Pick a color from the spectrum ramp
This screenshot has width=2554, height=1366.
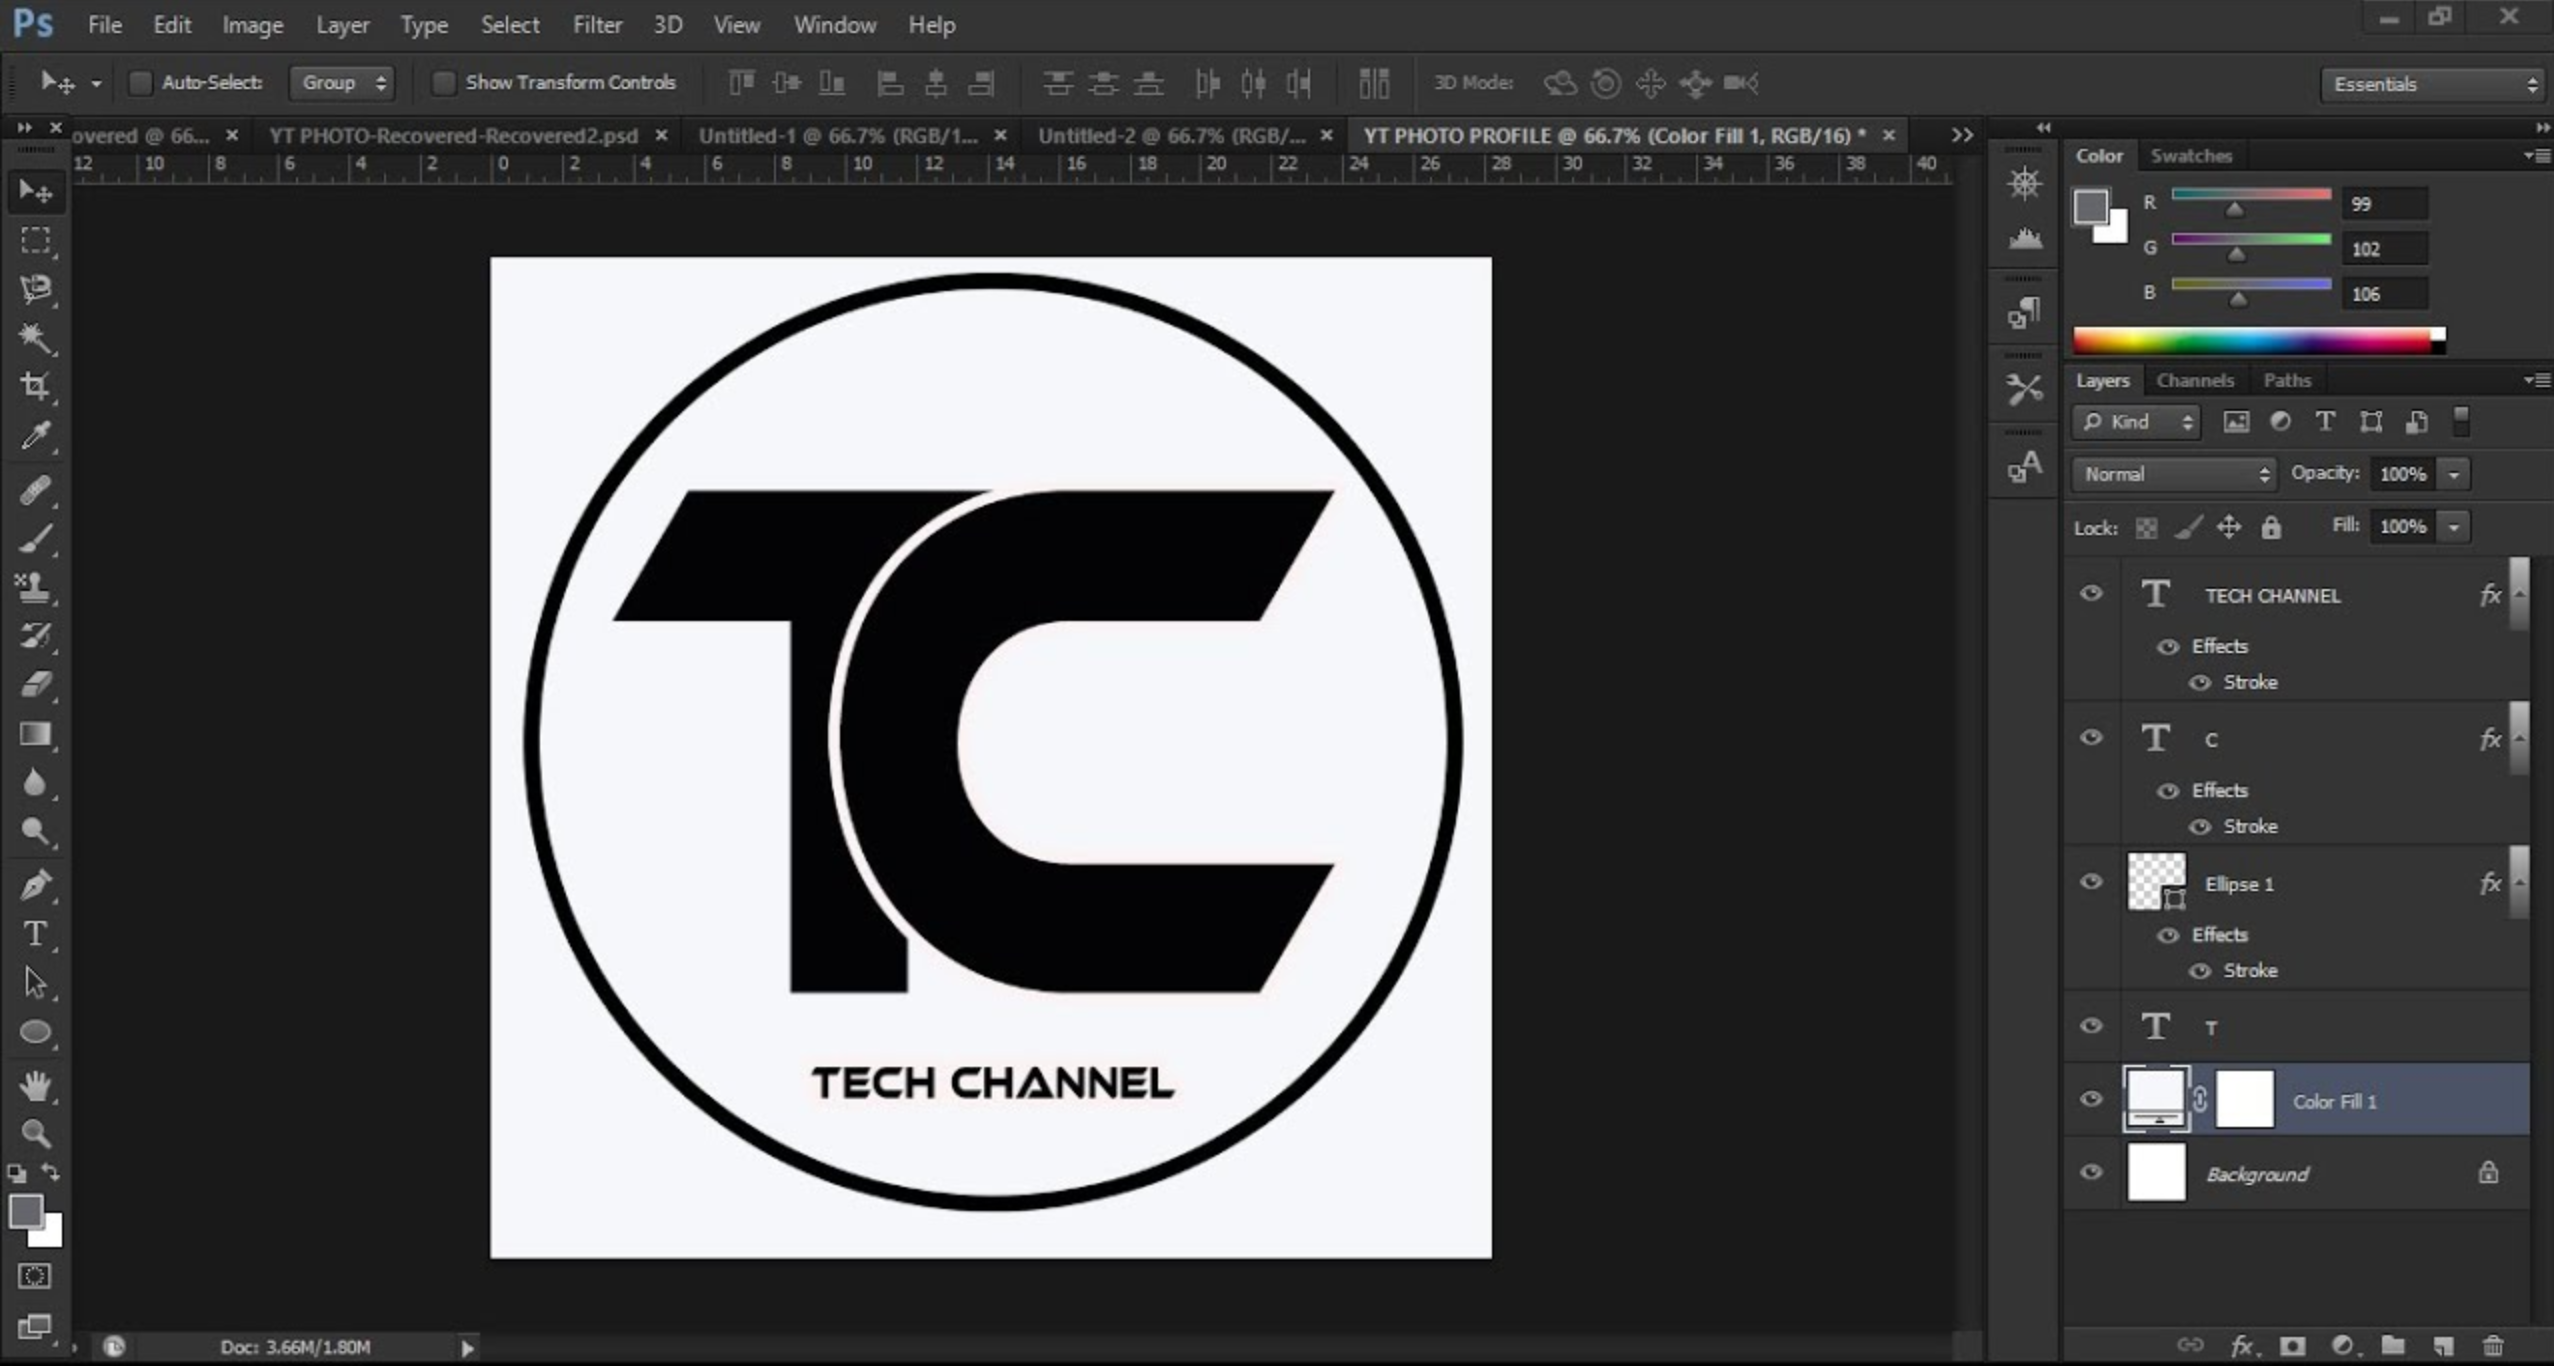click(x=2250, y=341)
